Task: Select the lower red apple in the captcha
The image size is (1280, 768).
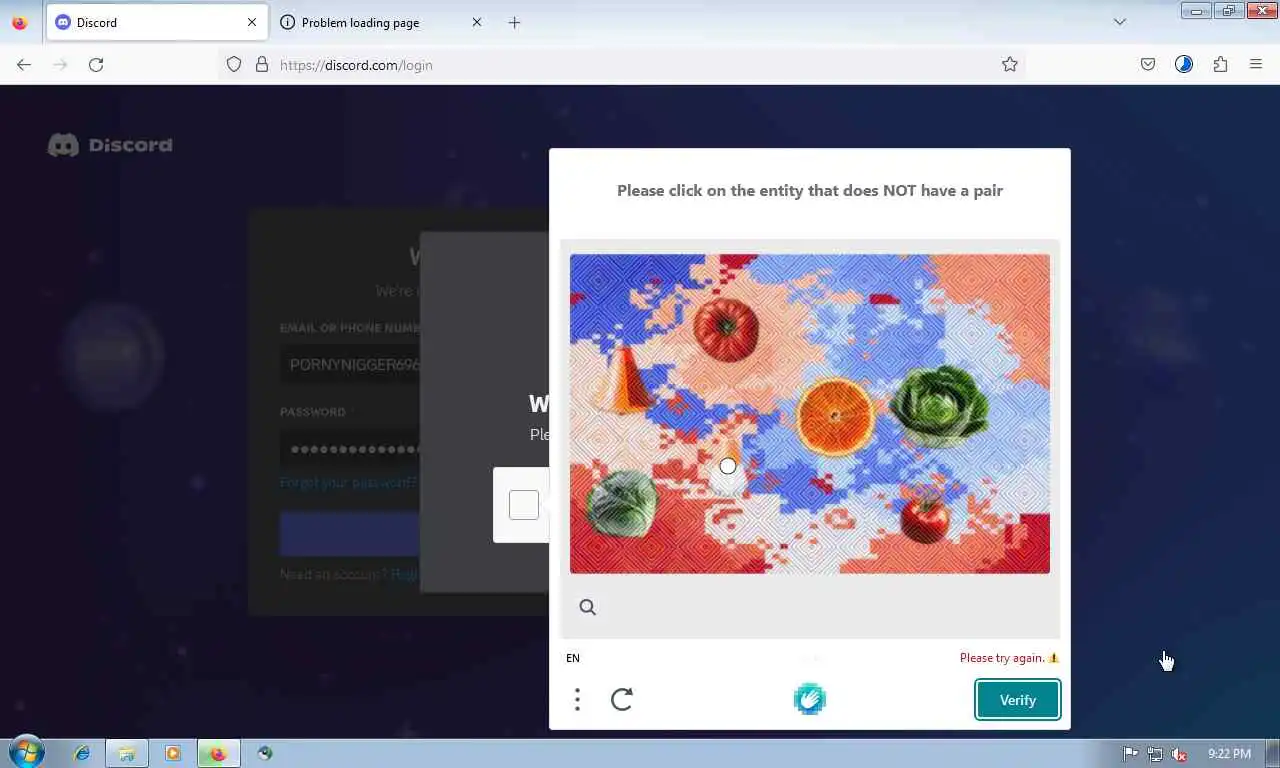Action: [925, 517]
